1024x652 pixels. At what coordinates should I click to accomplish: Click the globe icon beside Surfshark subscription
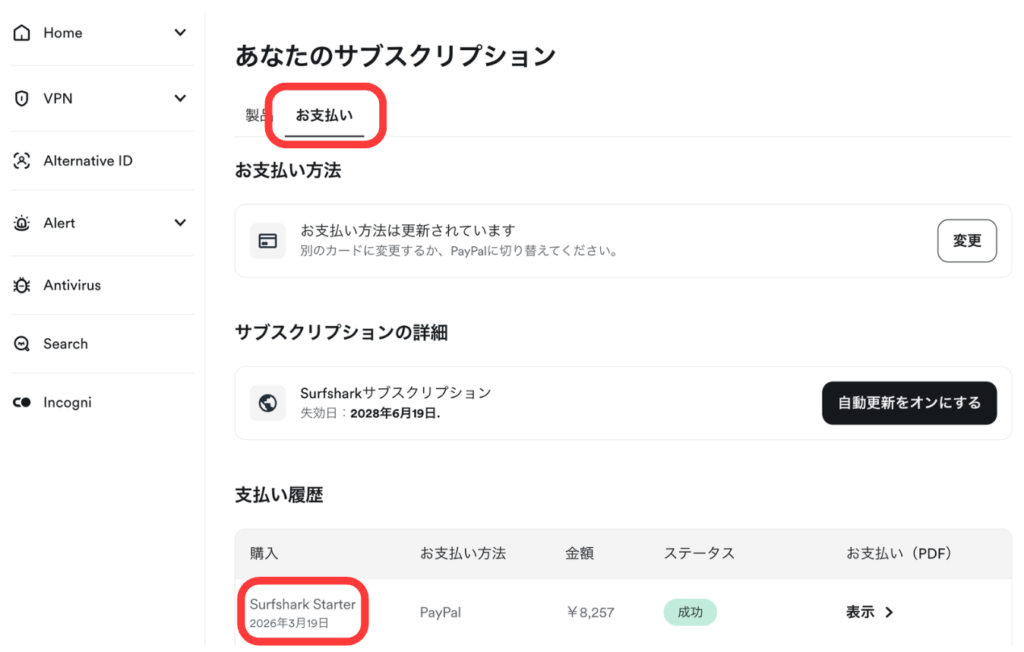click(267, 403)
